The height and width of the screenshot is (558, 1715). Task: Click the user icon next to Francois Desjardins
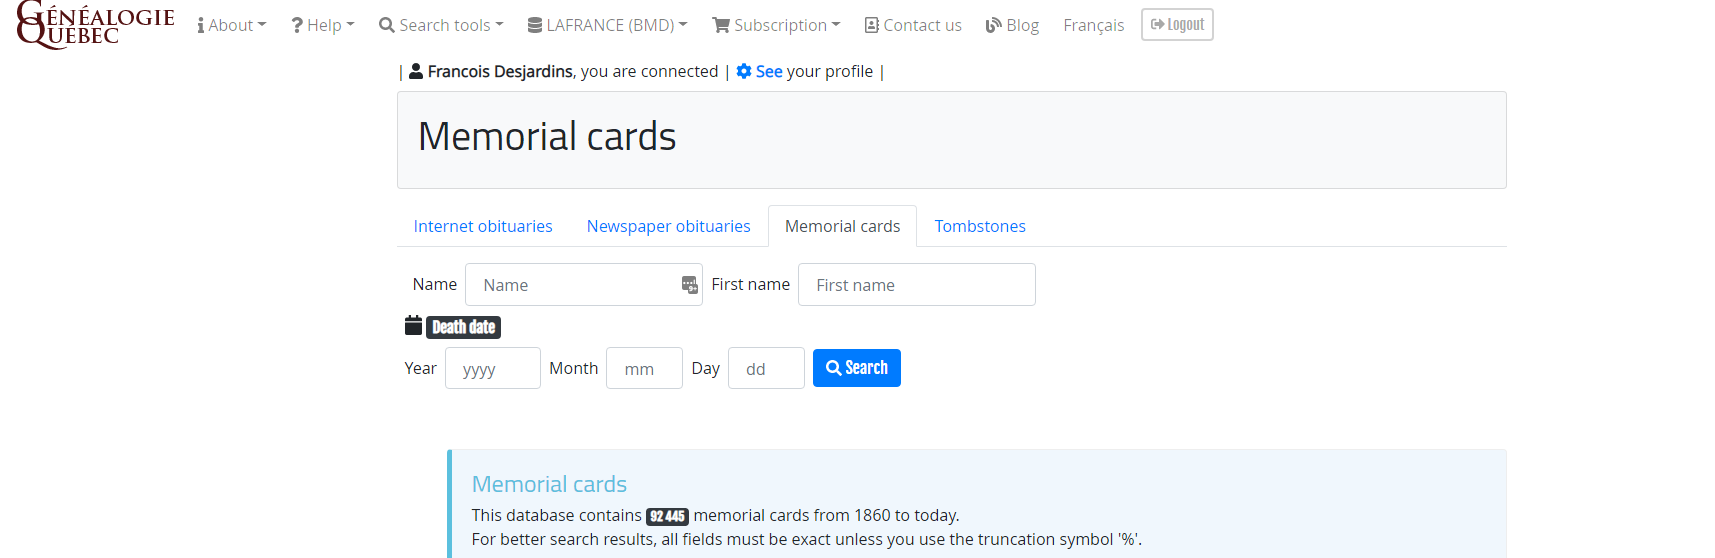click(x=416, y=71)
